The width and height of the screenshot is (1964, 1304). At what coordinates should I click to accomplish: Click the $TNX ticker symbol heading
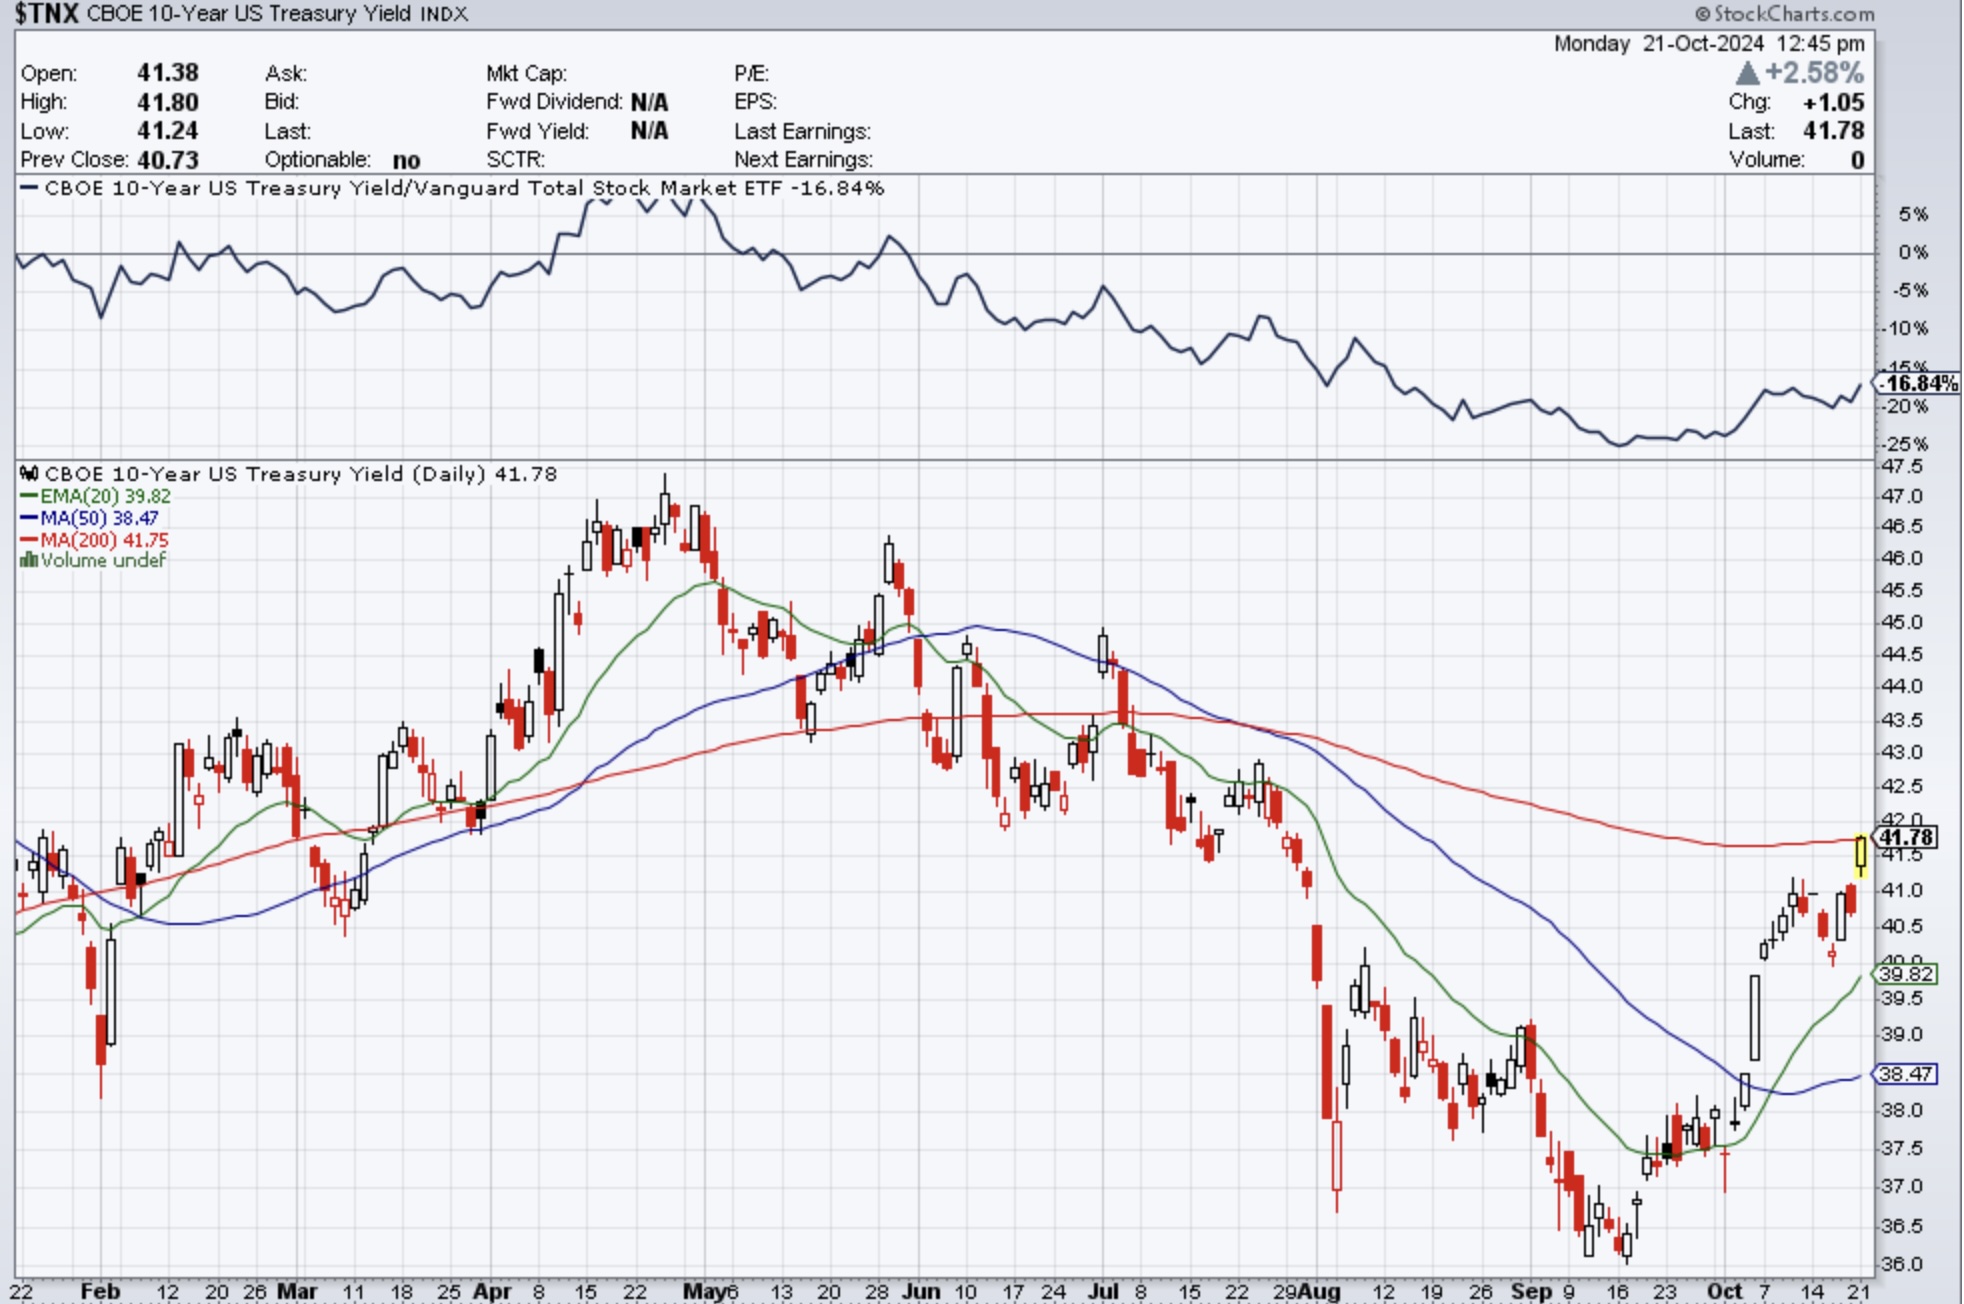46,13
